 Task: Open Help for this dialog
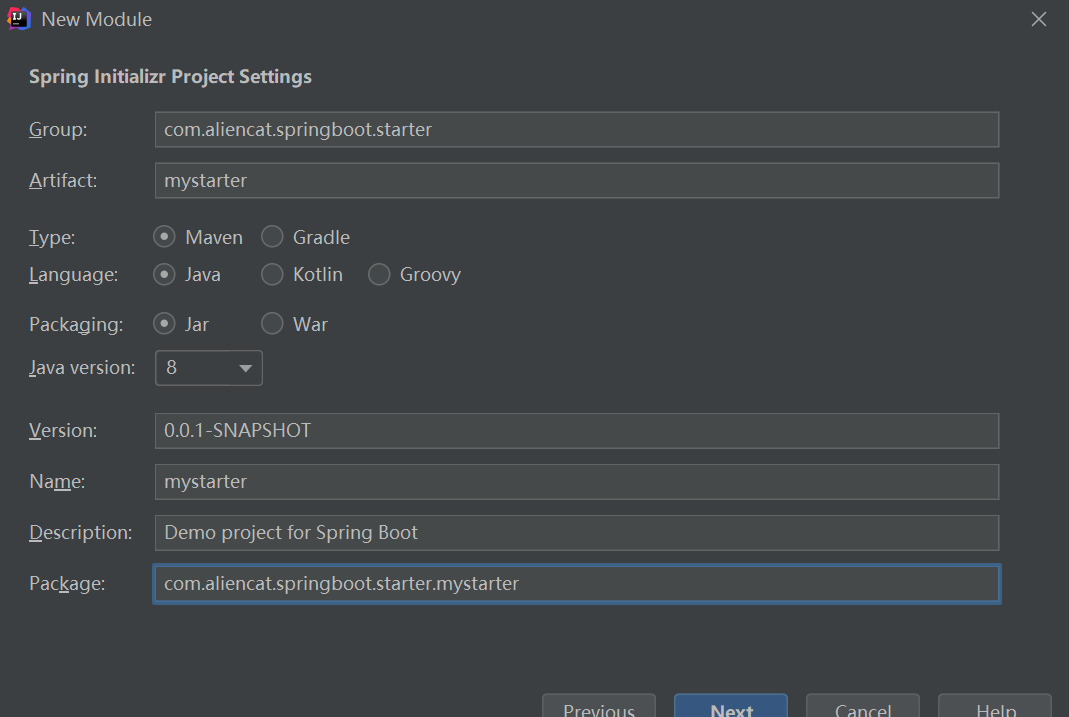[995, 706]
